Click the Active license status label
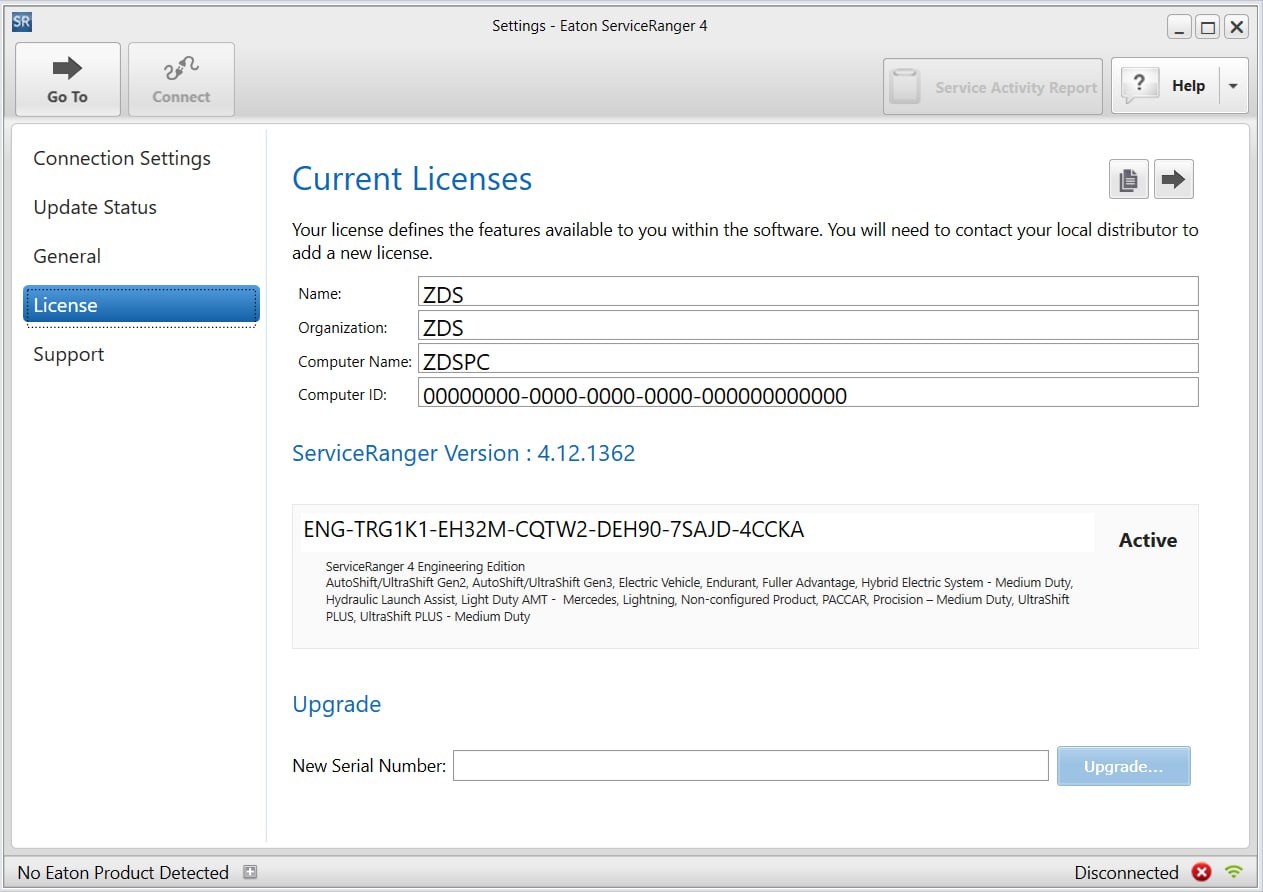Image resolution: width=1263 pixels, height=892 pixels. (x=1148, y=540)
